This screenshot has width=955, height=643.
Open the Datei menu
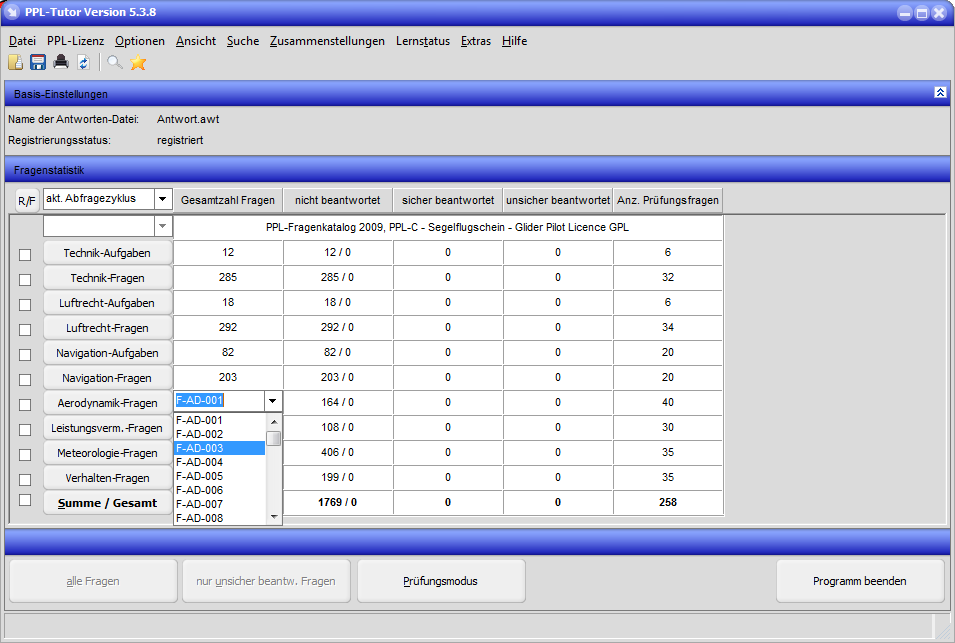(23, 41)
